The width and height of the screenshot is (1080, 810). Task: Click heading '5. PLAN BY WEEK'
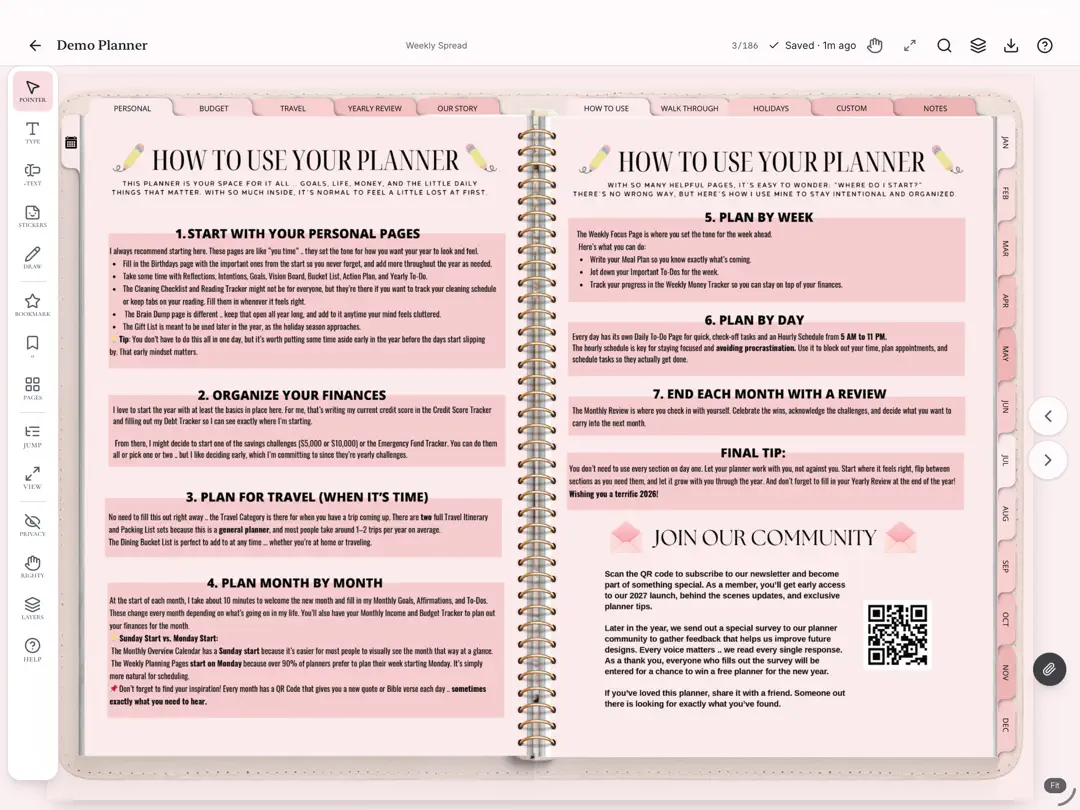coord(758,217)
